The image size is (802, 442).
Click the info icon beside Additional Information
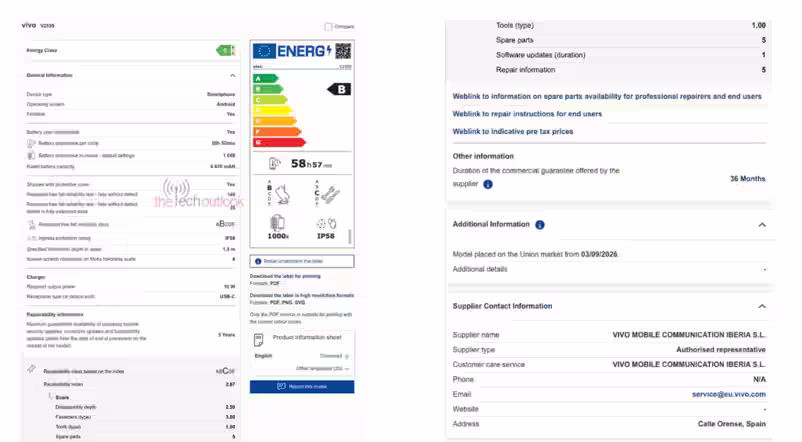pos(540,225)
